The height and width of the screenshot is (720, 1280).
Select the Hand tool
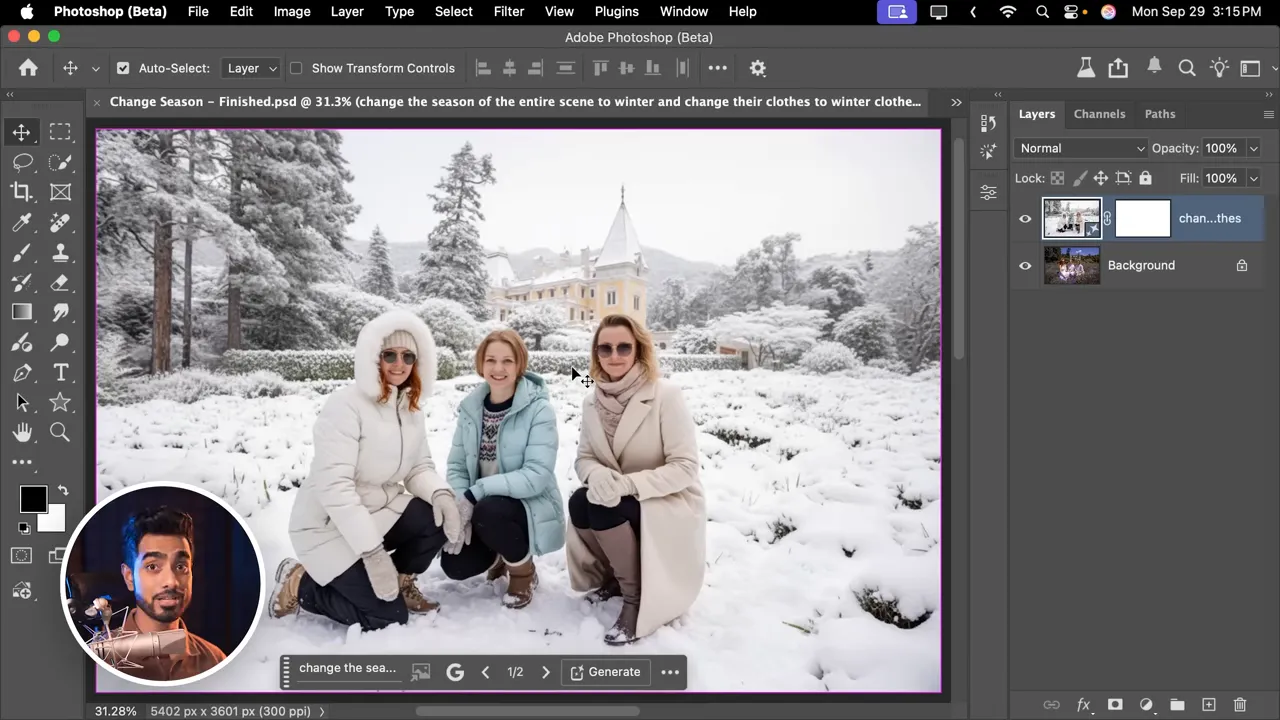(21, 432)
